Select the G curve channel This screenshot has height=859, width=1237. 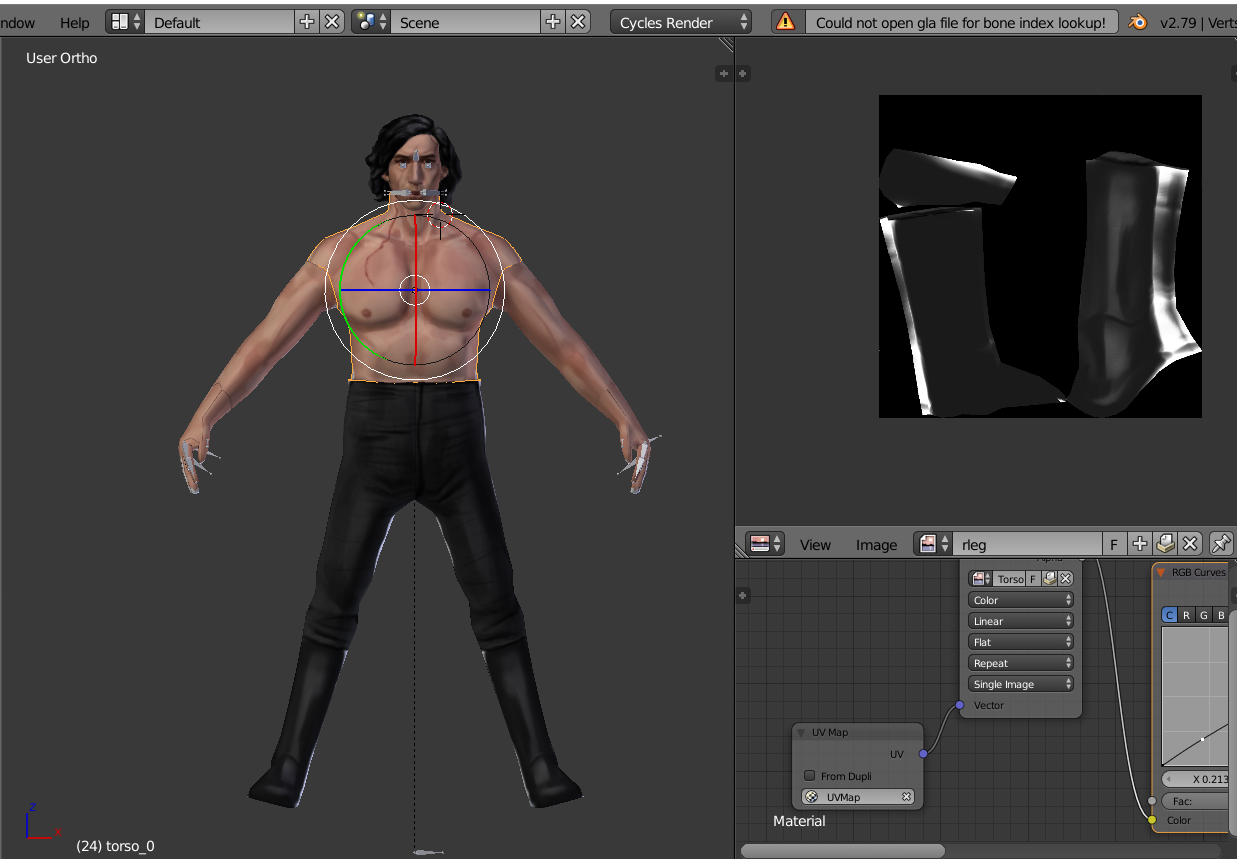point(1204,615)
